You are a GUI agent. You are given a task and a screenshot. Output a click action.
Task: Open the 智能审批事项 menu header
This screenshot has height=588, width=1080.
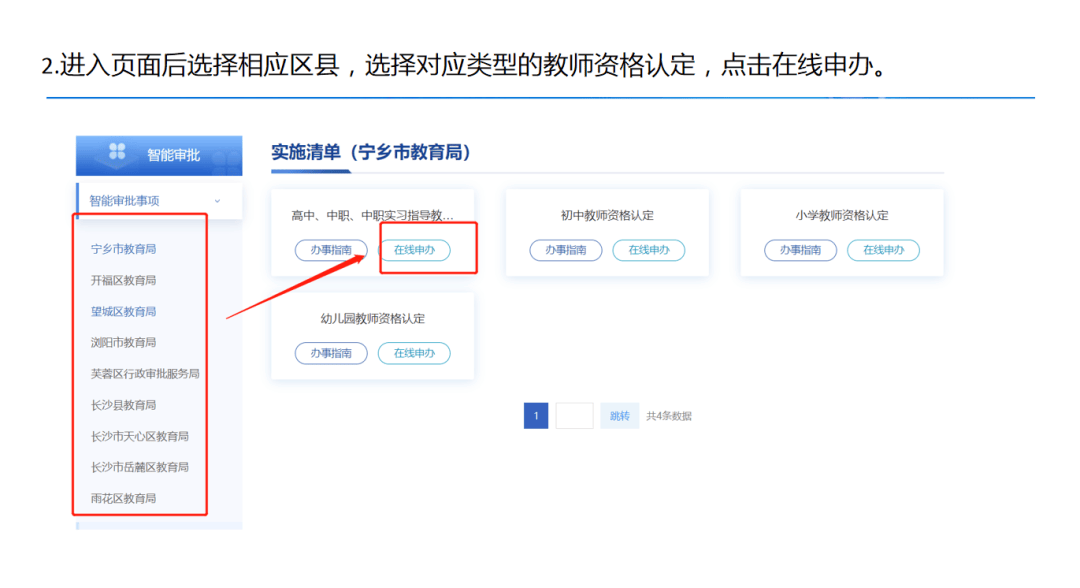tap(159, 201)
